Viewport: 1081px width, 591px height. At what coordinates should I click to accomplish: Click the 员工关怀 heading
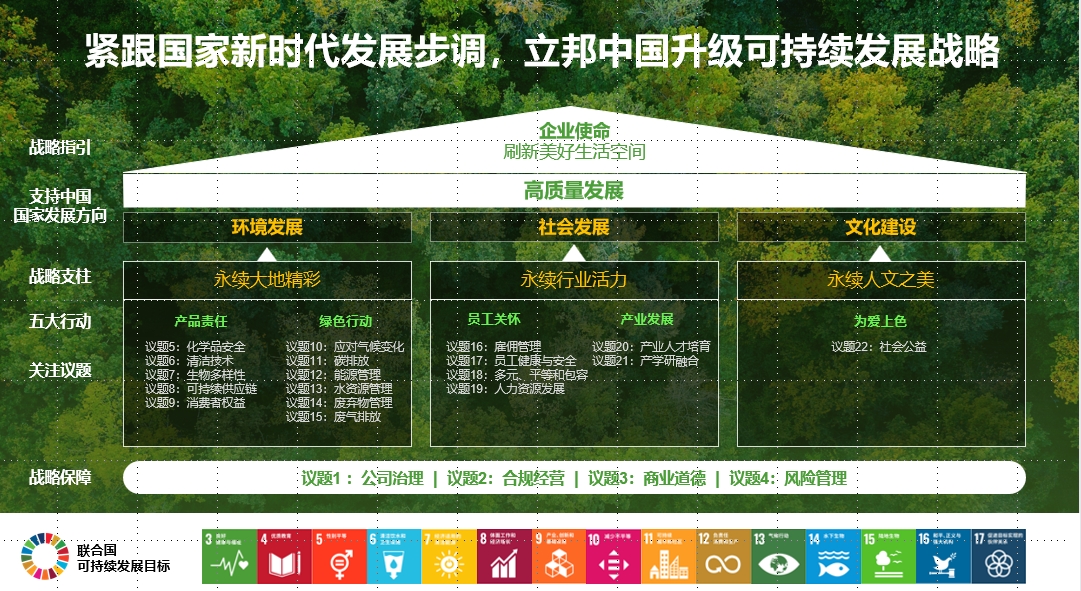click(x=494, y=319)
